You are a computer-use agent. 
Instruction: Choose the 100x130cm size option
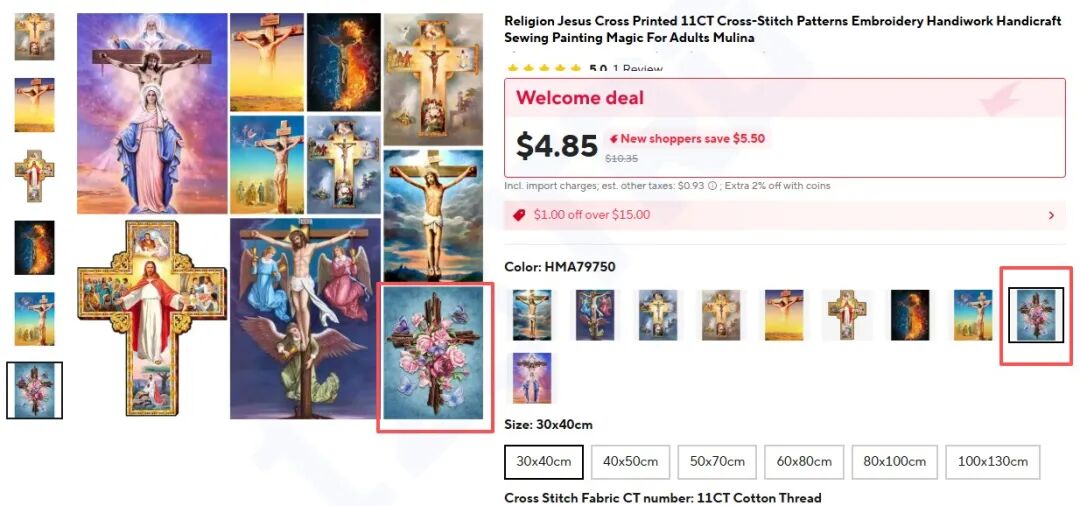click(x=993, y=462)
